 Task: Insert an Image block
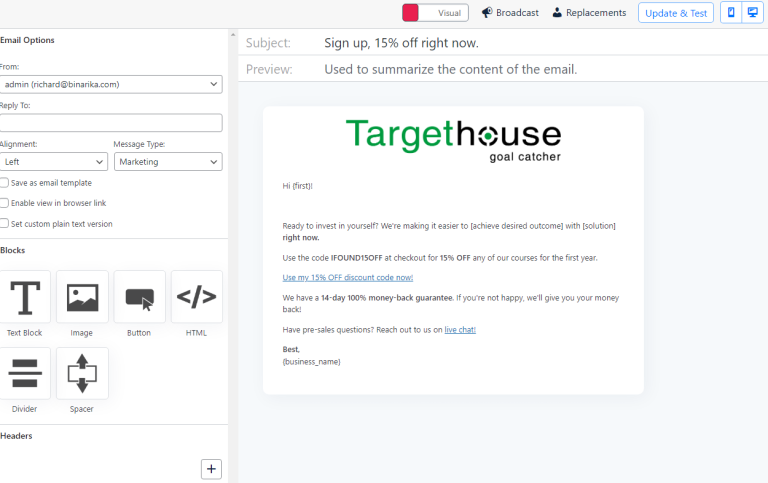82,297
